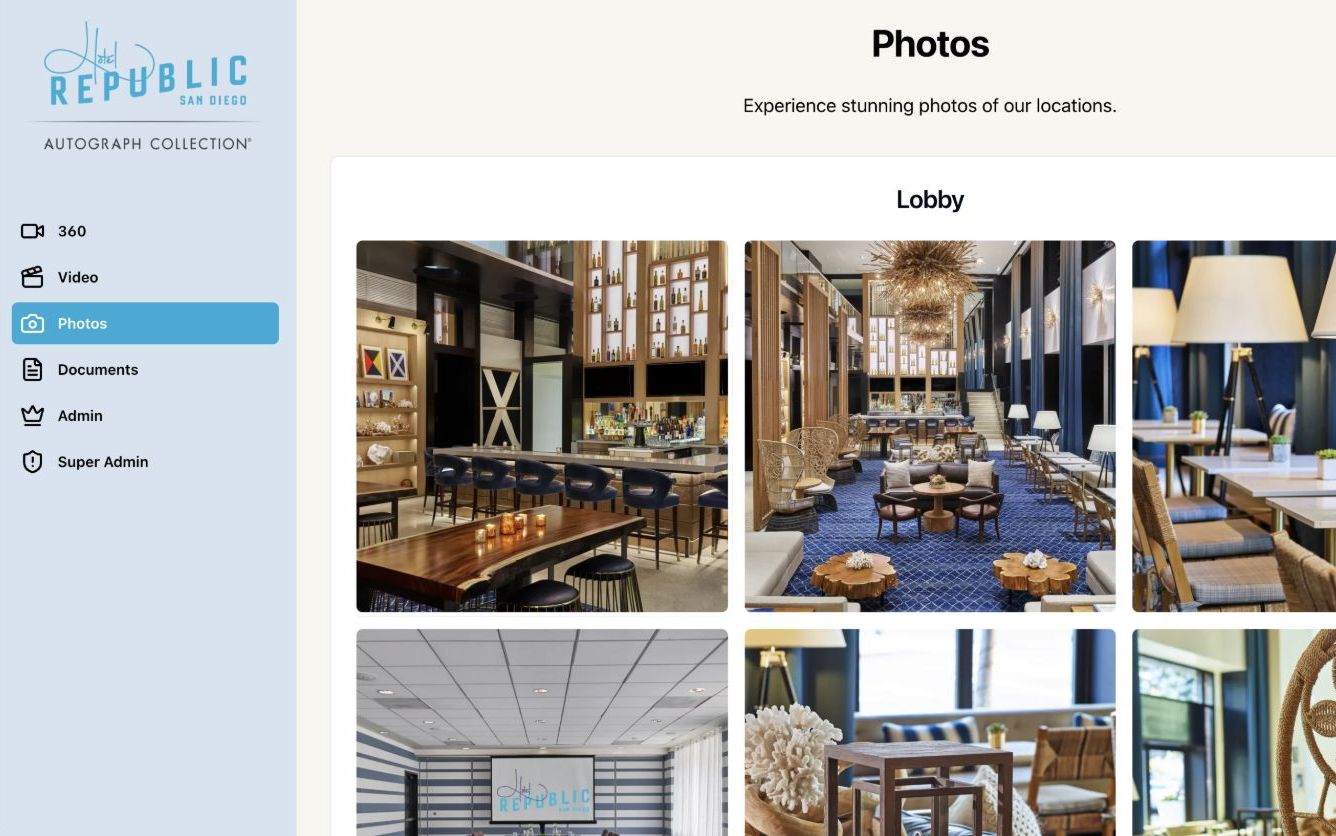Click the Admin crown icon
Screen dimensions: 1336x836
(32, 415)
